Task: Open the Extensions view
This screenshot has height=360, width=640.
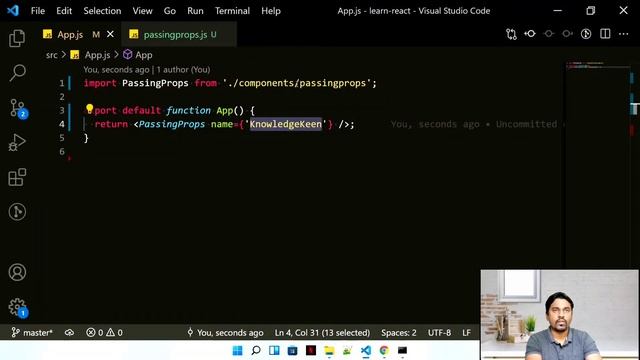Action: coord(17,177)
